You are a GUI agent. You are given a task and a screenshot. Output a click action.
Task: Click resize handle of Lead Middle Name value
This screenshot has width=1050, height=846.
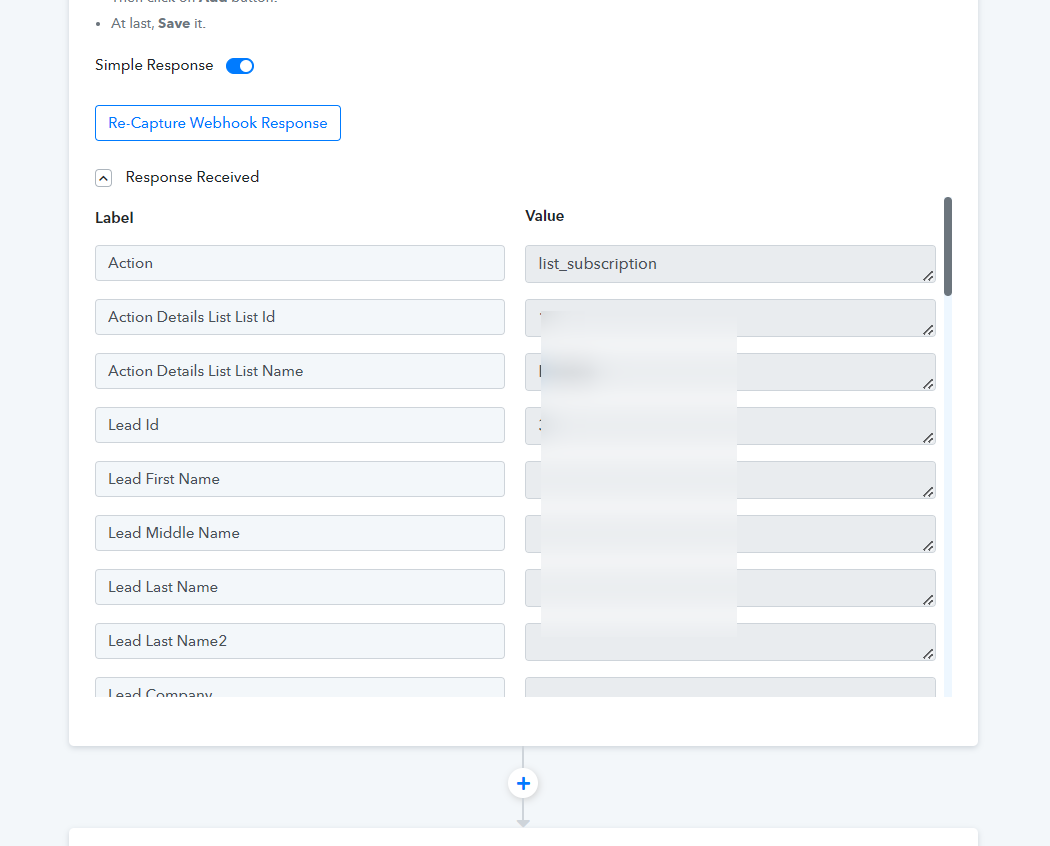pos(928,545)
